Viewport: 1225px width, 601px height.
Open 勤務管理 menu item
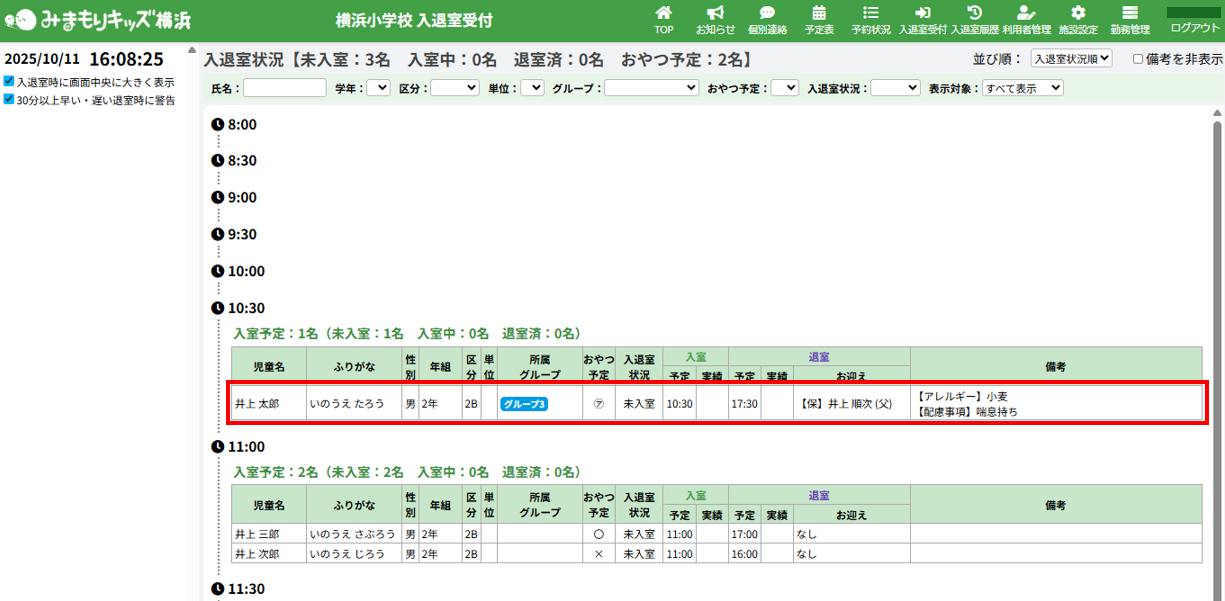(1130, 20)
